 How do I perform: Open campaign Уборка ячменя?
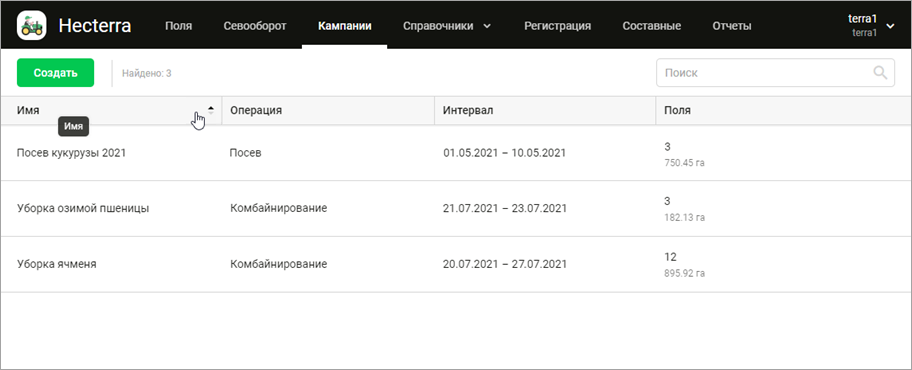[56, 264]
